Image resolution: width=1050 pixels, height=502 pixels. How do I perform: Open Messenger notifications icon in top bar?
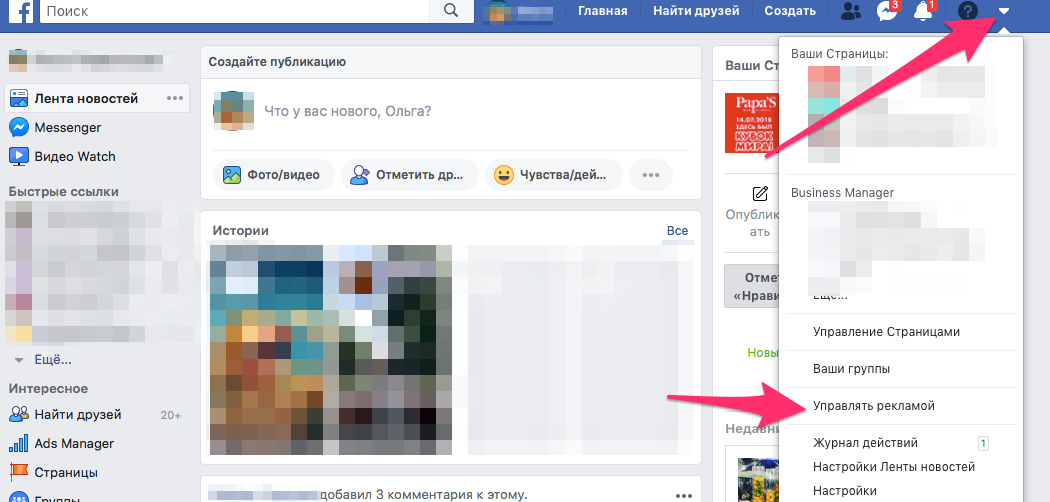pyautogui.click(x=887, y=11)
